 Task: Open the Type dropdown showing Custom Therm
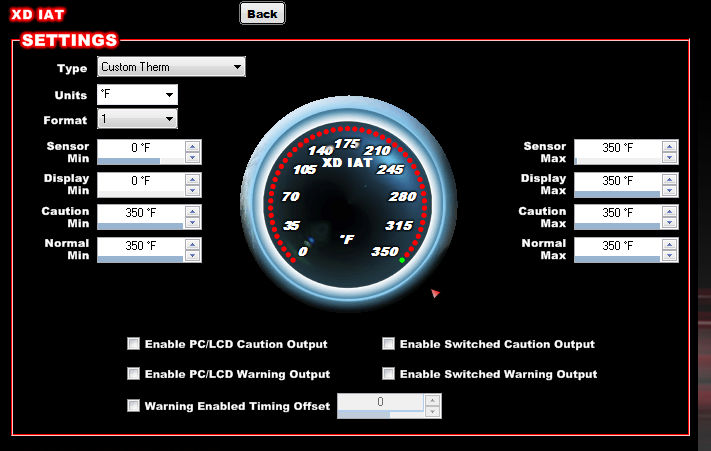pyautogui.click(x=171, y=67)
